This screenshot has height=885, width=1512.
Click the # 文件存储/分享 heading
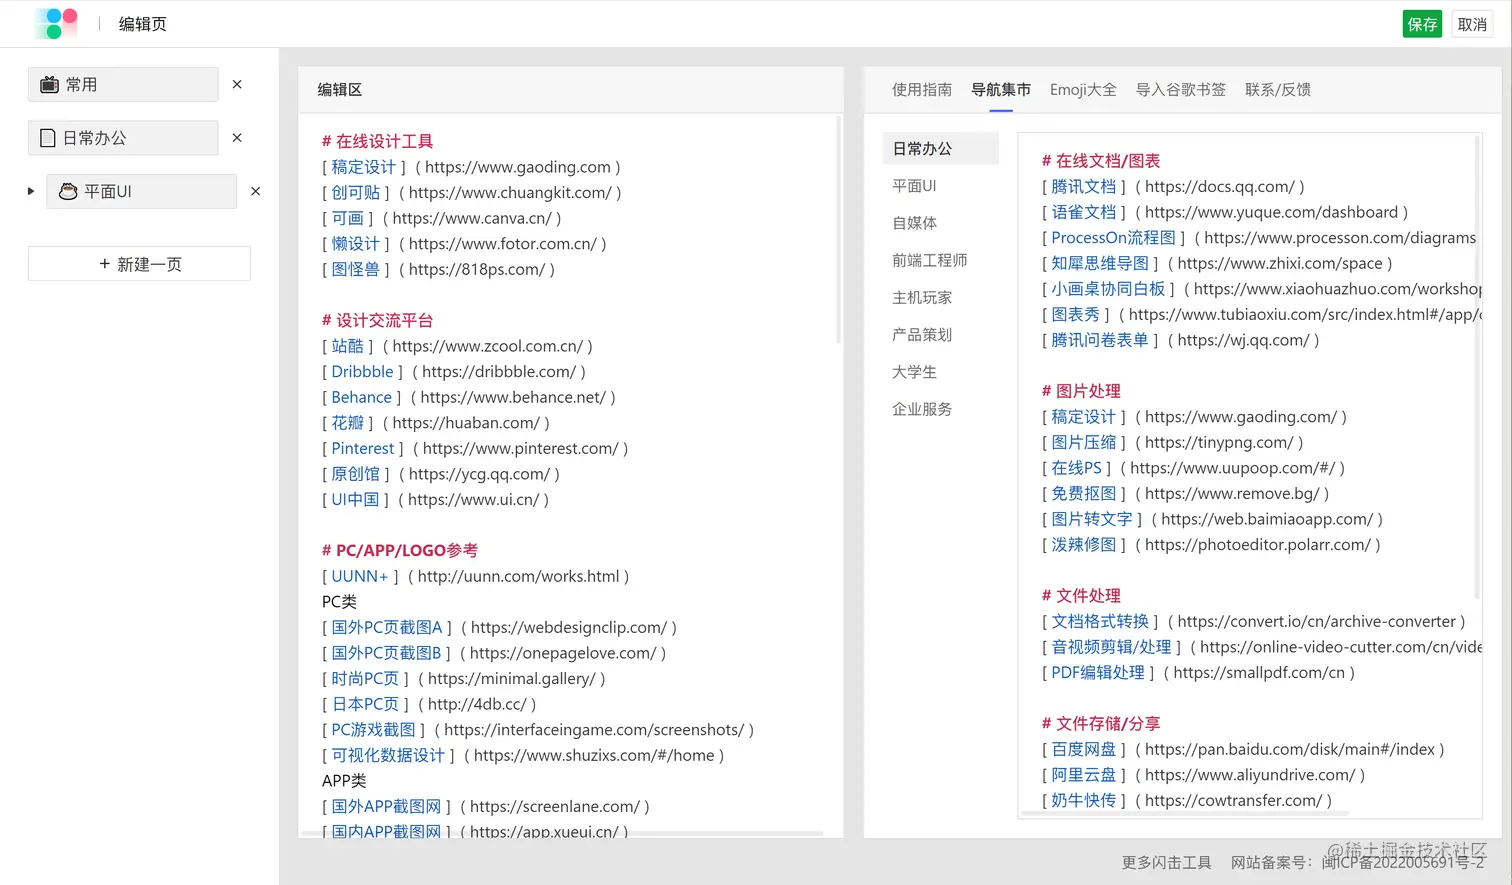(1101, 723)
